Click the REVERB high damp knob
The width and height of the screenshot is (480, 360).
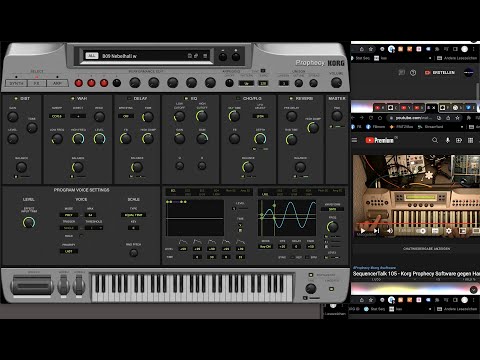tap(313, 127)
